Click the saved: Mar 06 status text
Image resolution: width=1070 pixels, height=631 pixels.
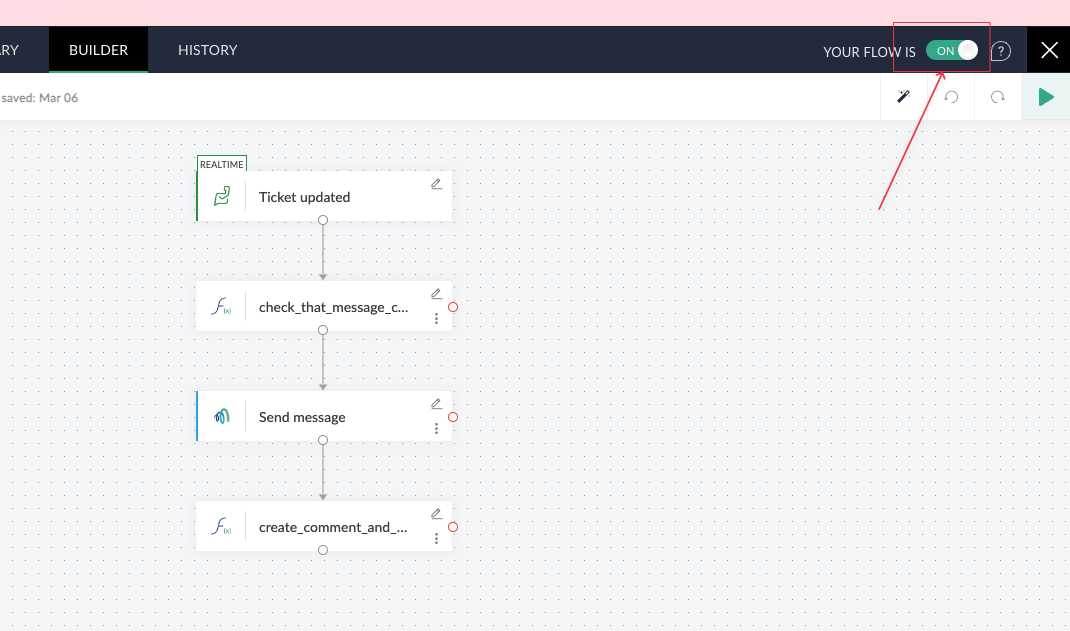[39, 98]
